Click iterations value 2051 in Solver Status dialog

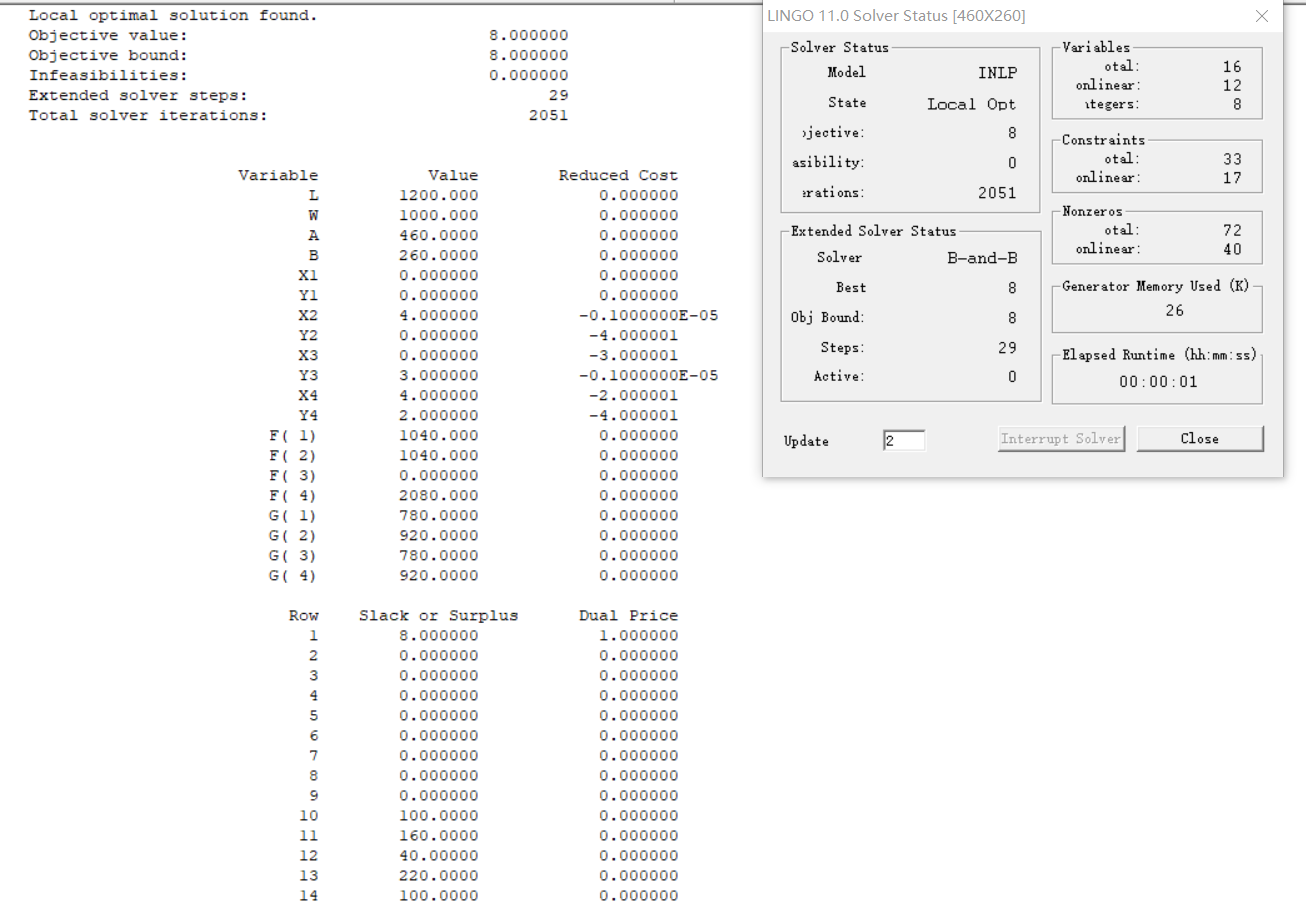pyautogui.click(x=997, y=194)
